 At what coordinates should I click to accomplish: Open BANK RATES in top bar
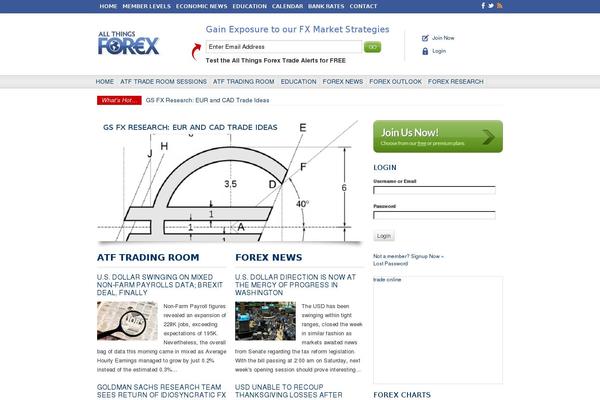(x=326, y=6)
